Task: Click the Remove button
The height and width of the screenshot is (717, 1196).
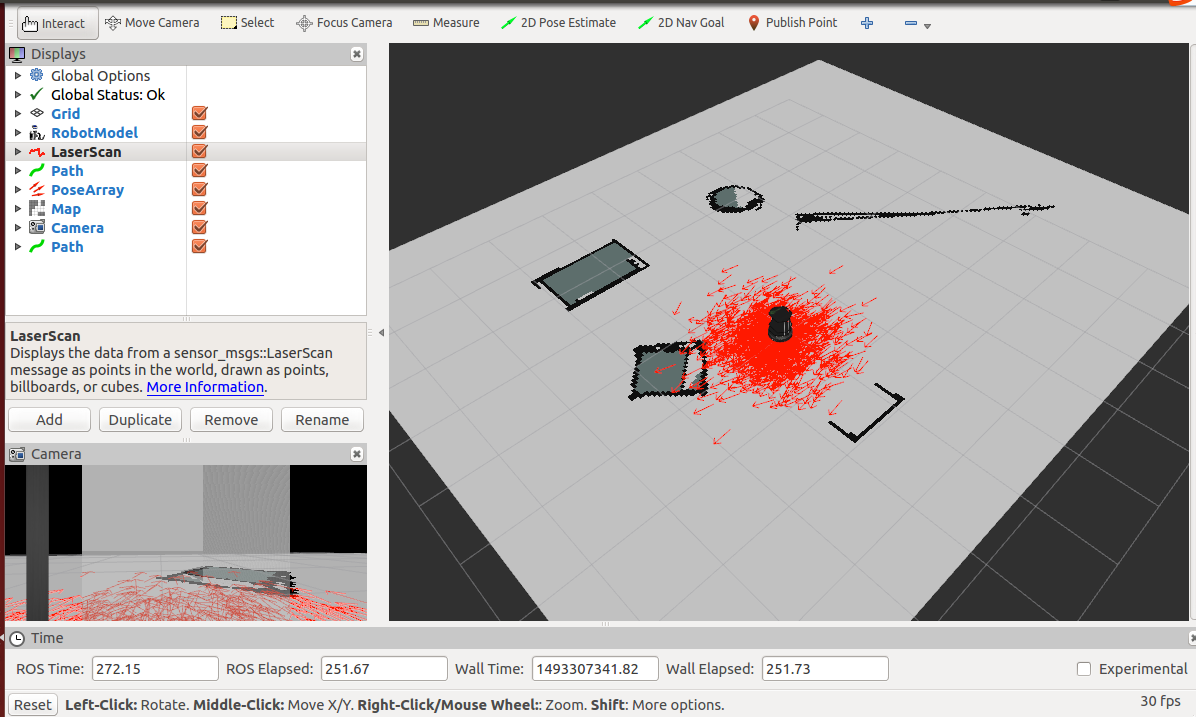Action: pyautogui.click(x=231, y=420)
